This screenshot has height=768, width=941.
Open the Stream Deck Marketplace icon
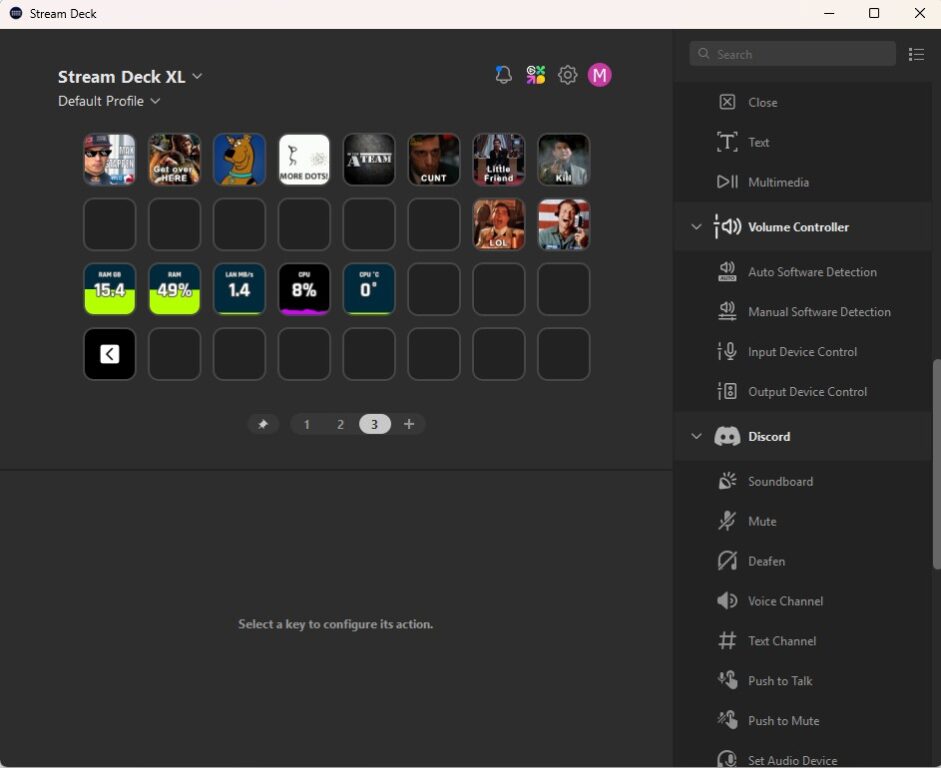click(x=536, y=75)
